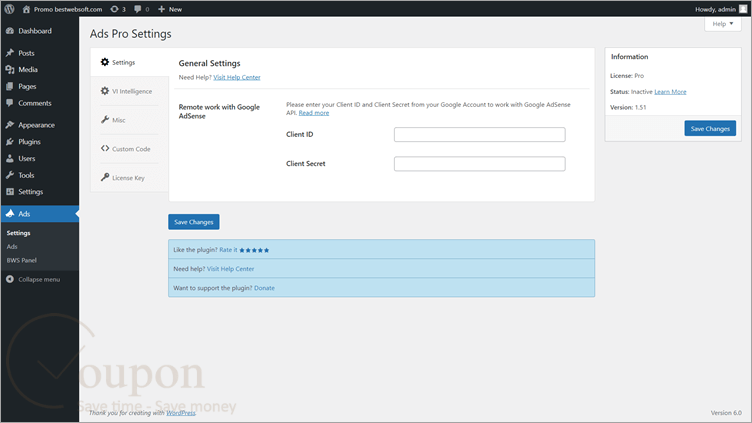This screenshot has width=752, height=423.
Task: Open Read more link about AdSense API
Action: pos(314,113)
